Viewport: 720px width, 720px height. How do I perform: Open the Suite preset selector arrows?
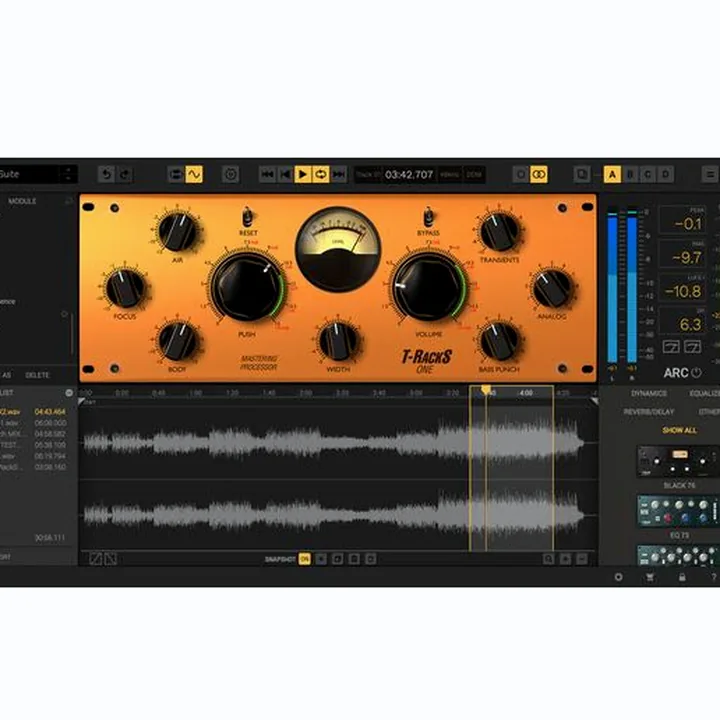[68, 174]
